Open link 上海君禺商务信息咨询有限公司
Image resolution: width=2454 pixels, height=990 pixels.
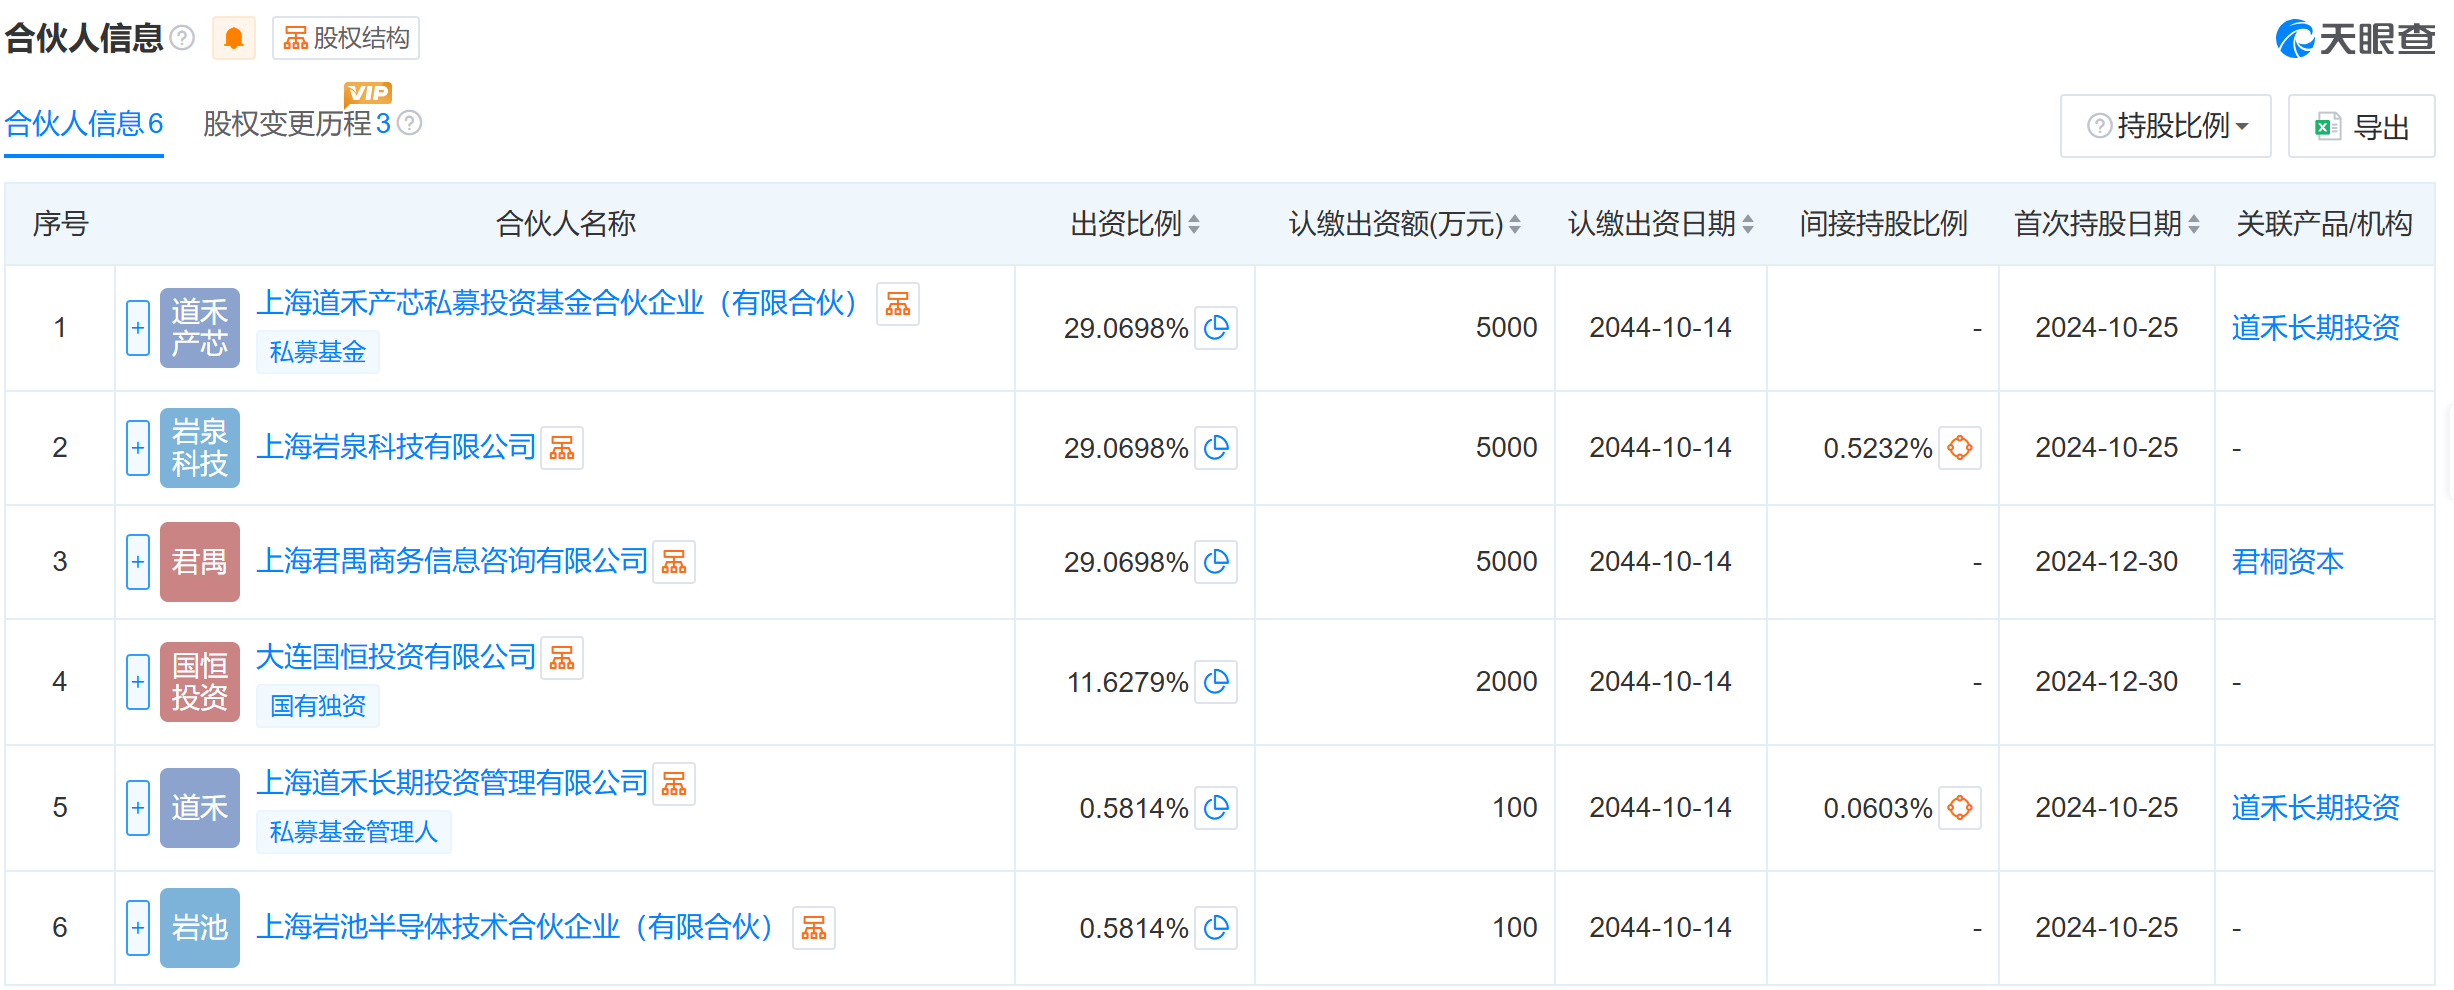click(452, 561)
